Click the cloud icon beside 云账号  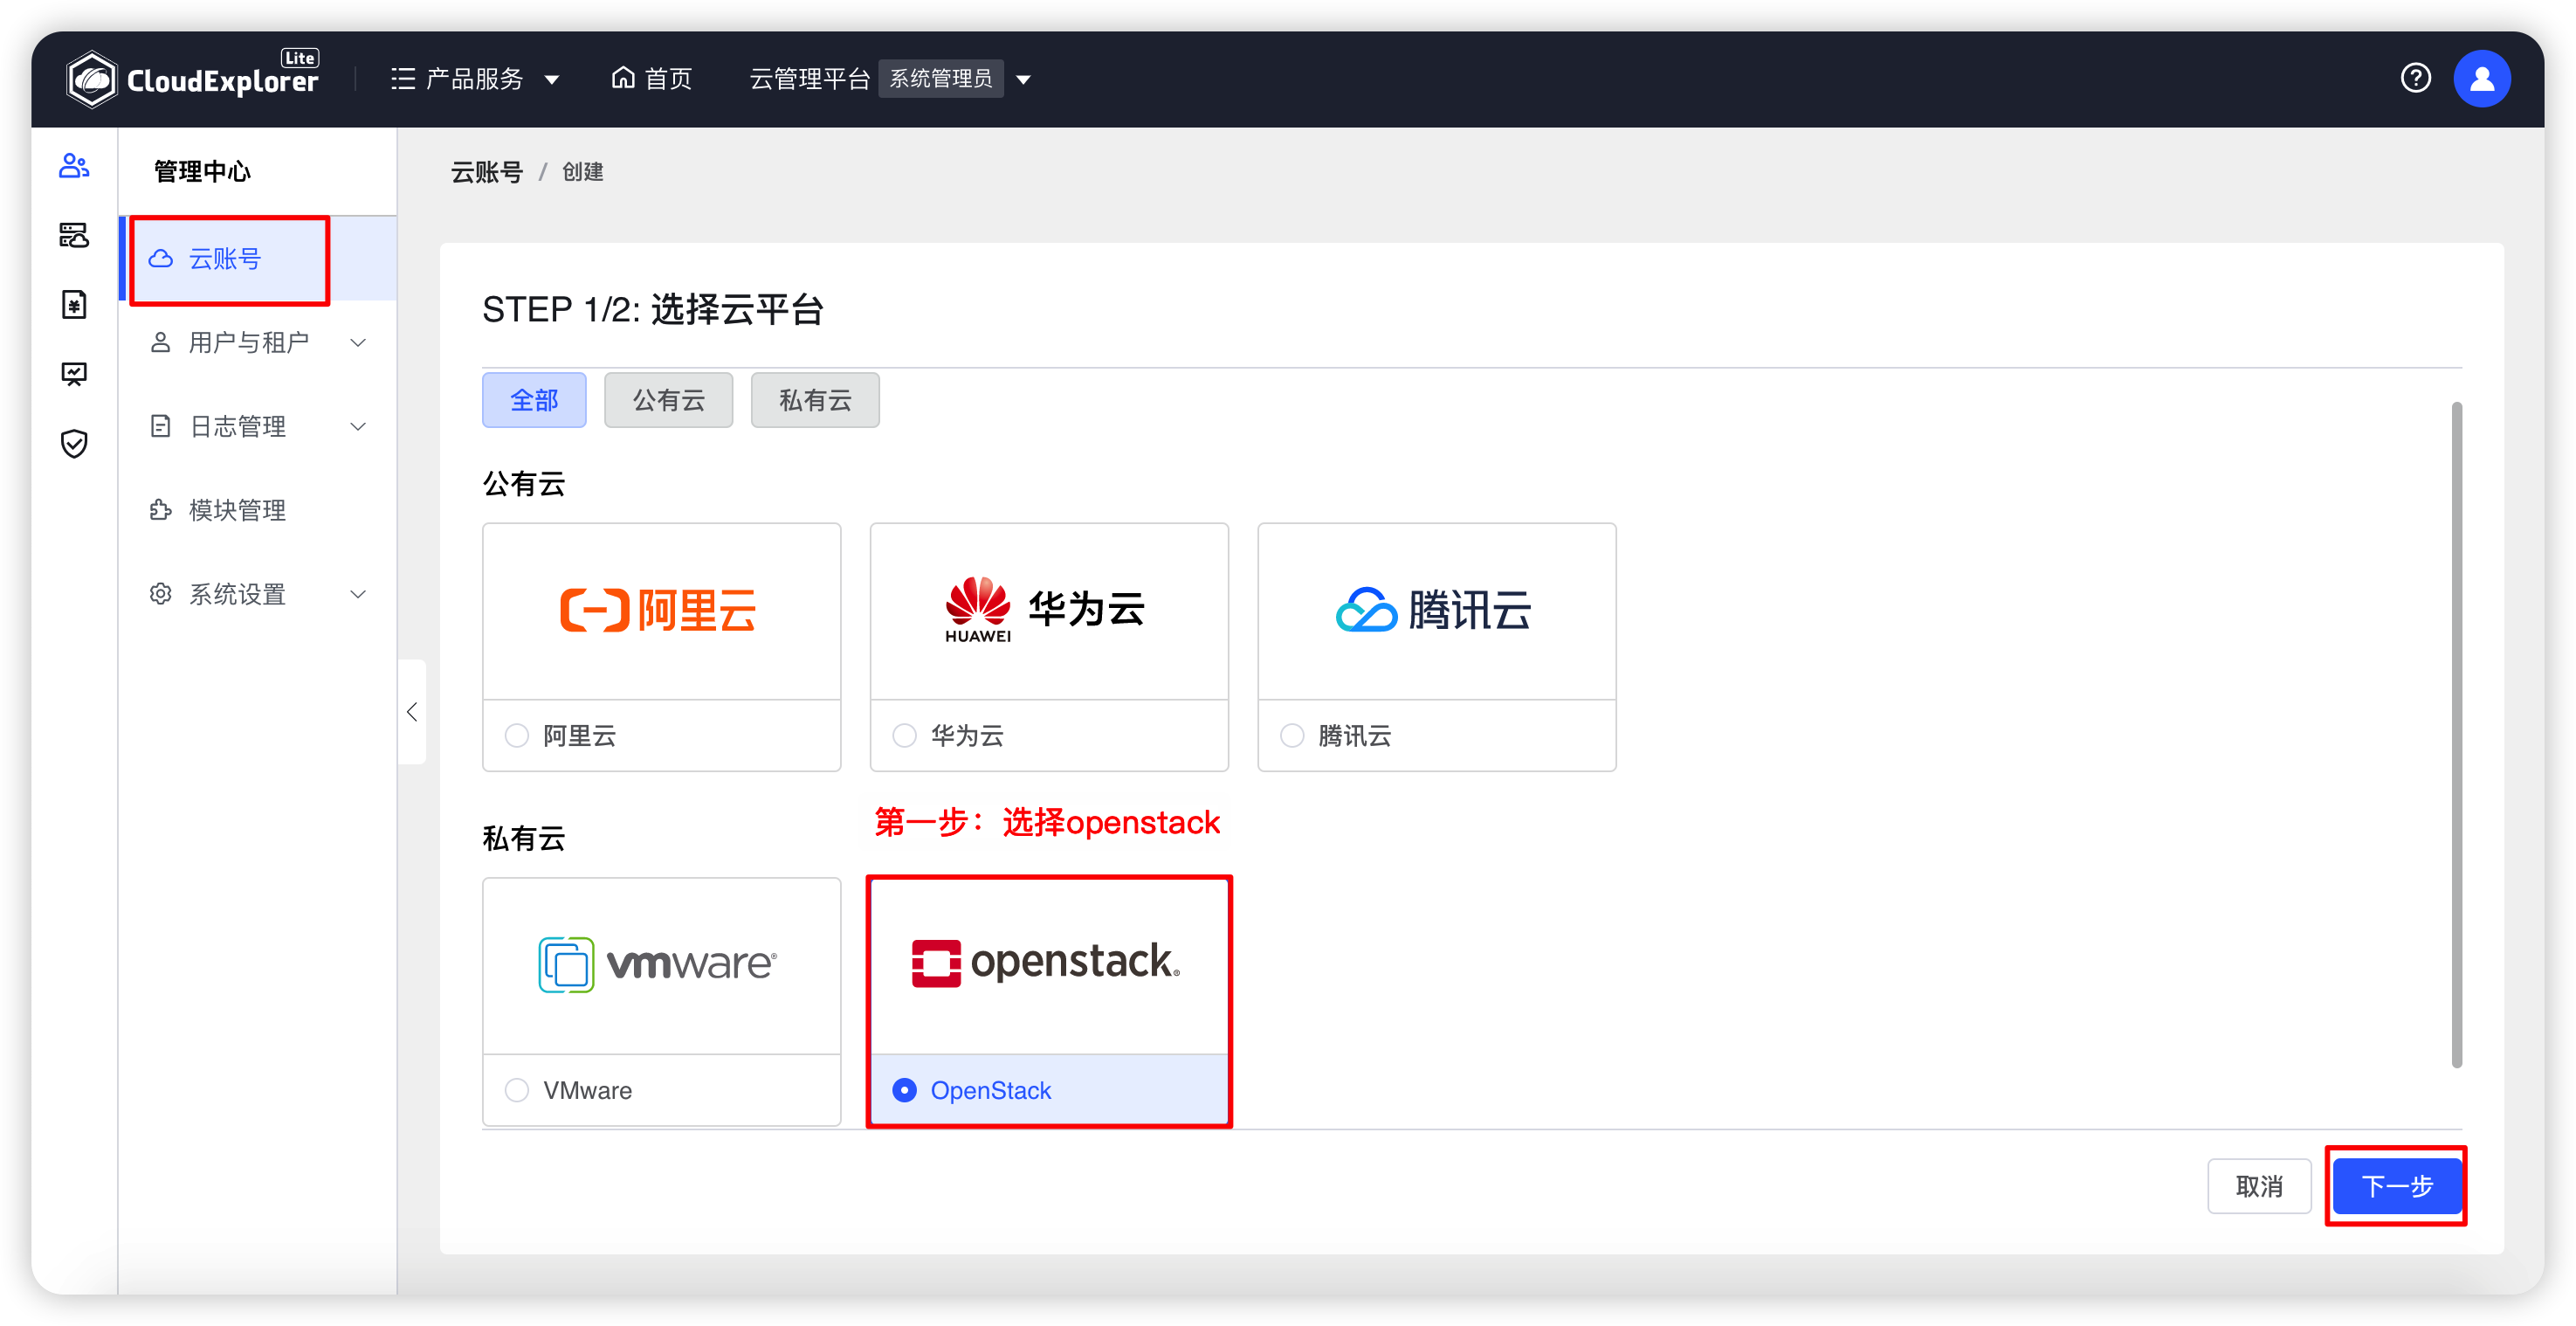tap(161, 259)
